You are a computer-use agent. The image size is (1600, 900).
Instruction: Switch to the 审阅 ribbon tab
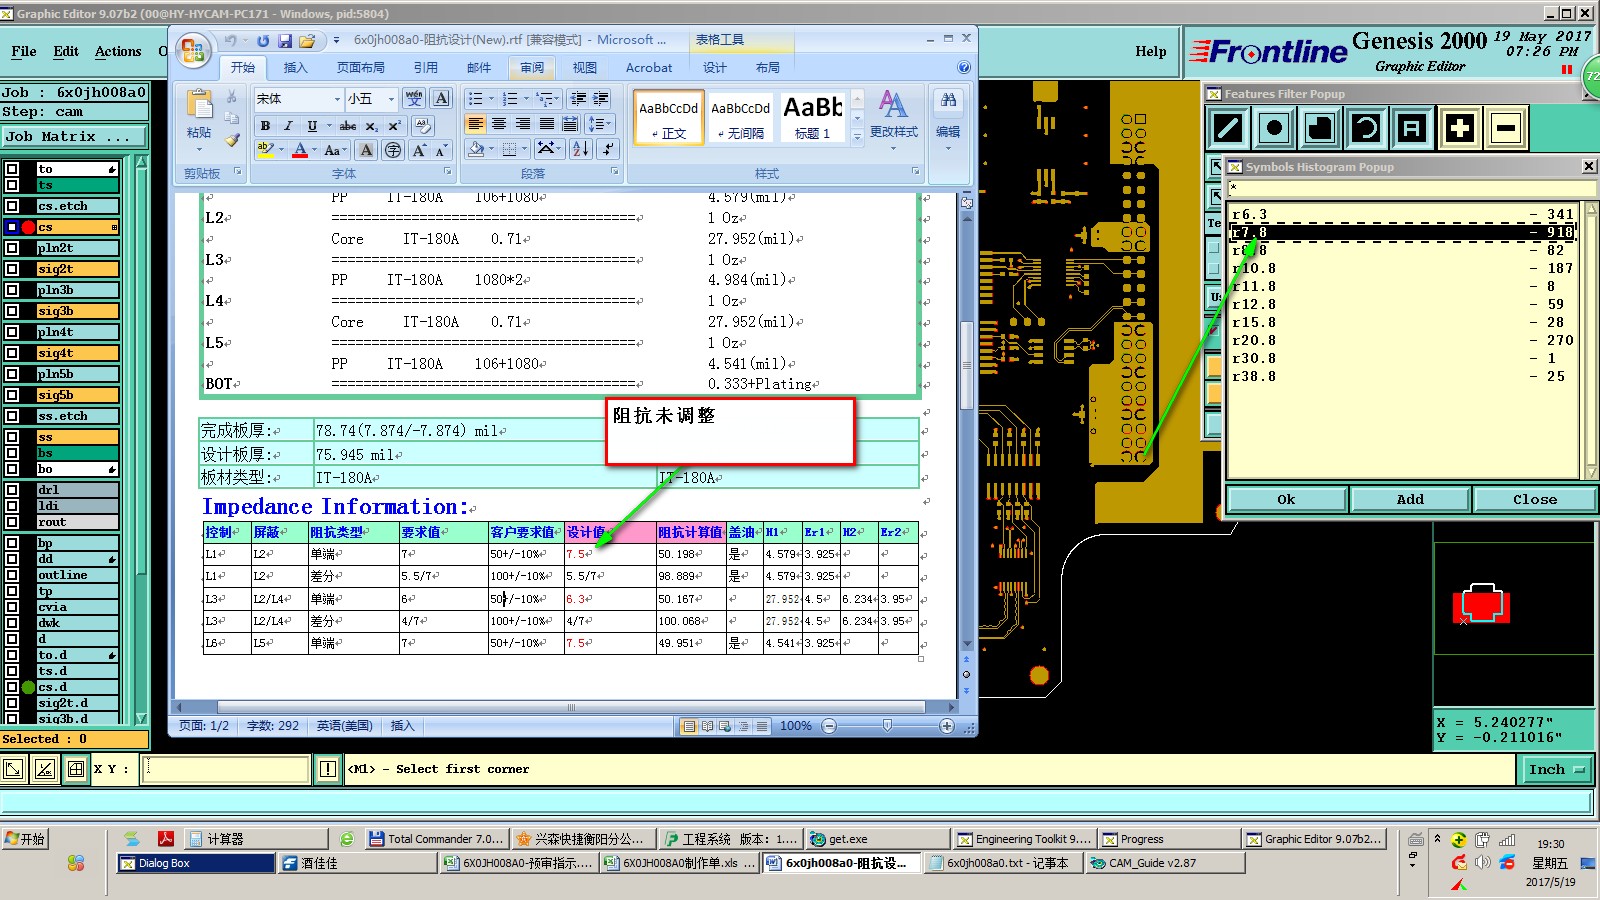coord(532,67)
